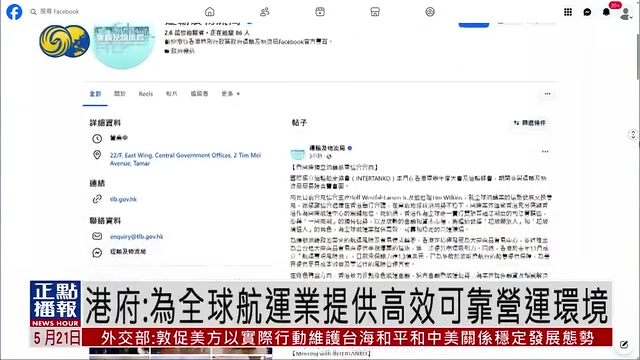This screenshot has height=360, width=640.
Task: Click the enquiry@tlb.gov.hk email link
Action: [136, 237]
